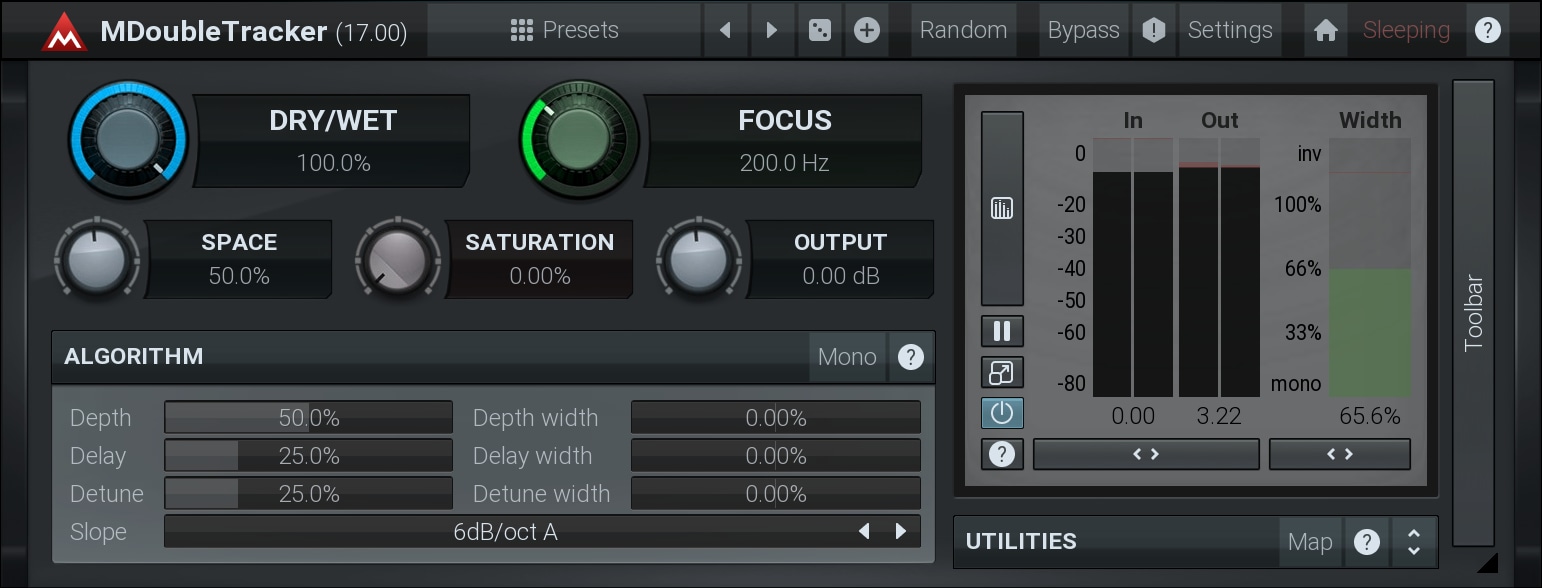Click the Depth slider at 50.0%
Image resolution: width=1542 pixels, height=588 pixels.
308,418
